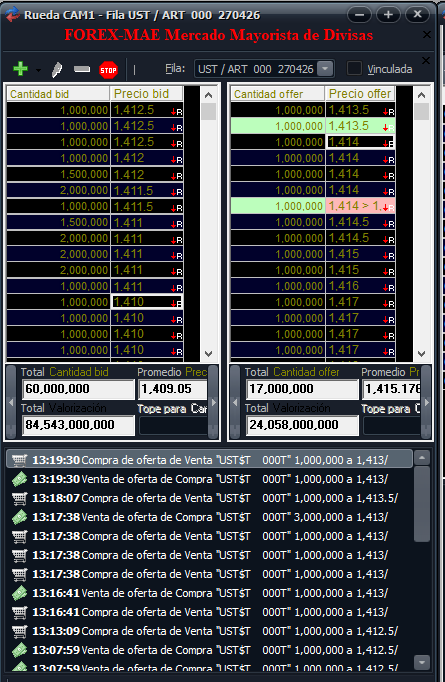The width and height of the screenshot is (445, 682).
Task: Click the green plus add-order icon
Action: tap(20, 69)
